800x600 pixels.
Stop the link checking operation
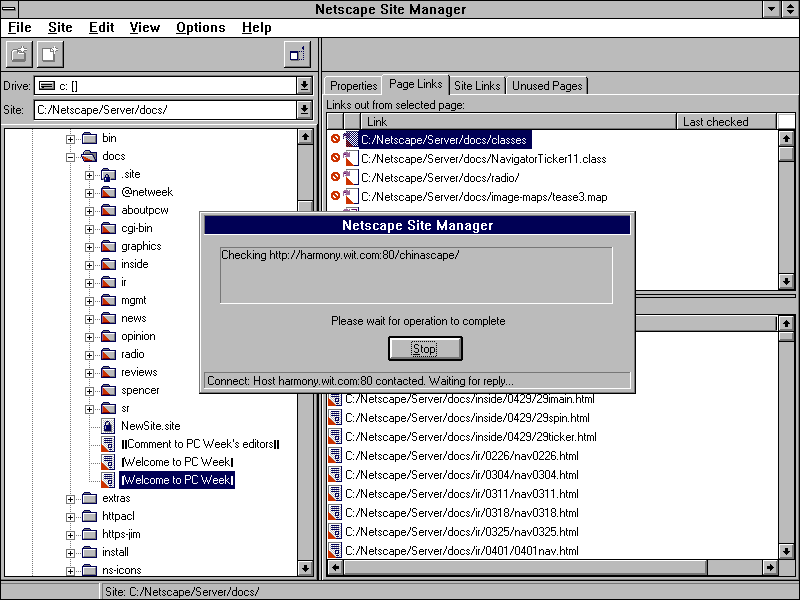pos(425,348)
